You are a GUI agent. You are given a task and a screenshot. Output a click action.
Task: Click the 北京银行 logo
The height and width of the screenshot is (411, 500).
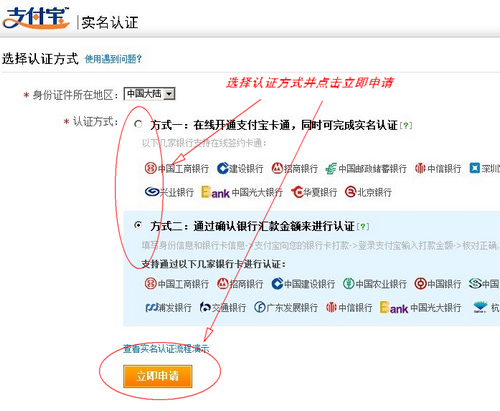click(351, 192)
